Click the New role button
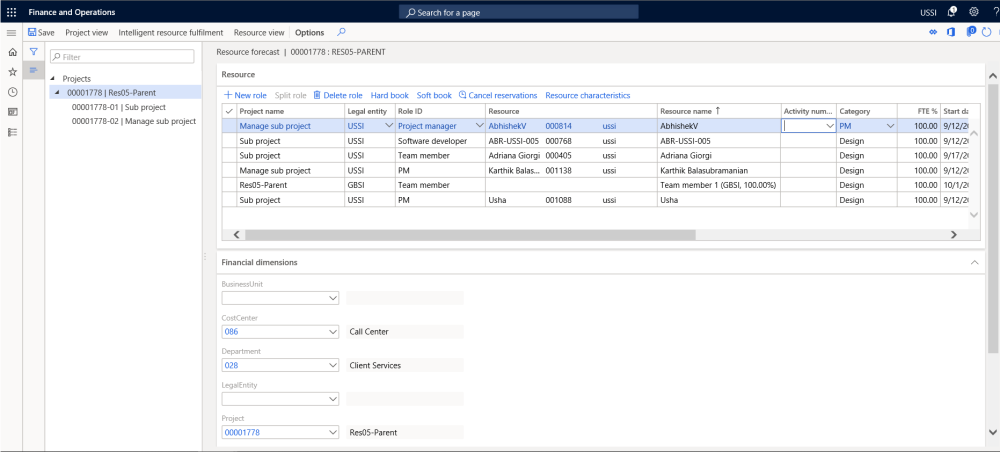The width and height of the screenshot is (1000, 452). [x=245, y=95]
